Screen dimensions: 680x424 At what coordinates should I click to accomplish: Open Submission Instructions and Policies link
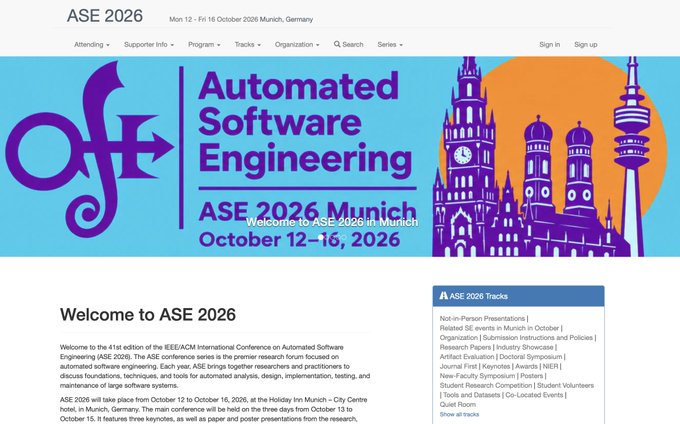pyautogui.click(x=538, y=337)
